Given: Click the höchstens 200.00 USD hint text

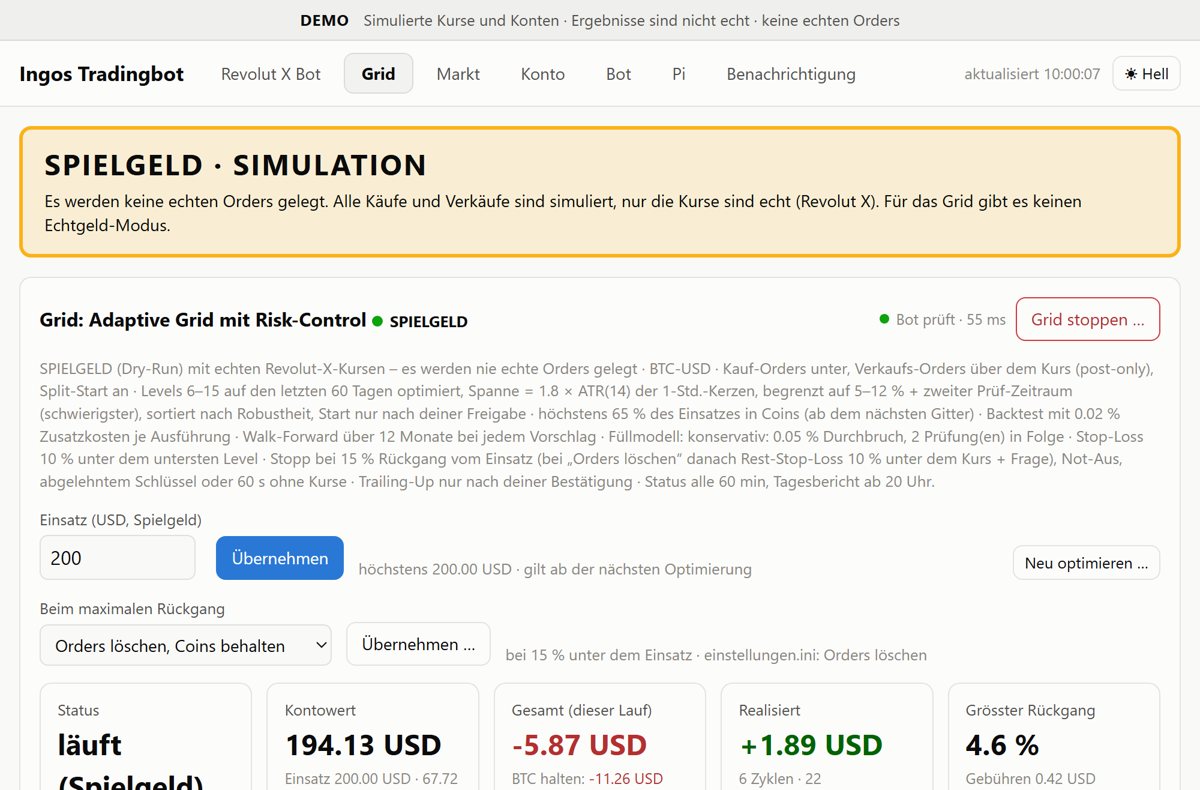Looking at the screenshot, I should (555, 569).
